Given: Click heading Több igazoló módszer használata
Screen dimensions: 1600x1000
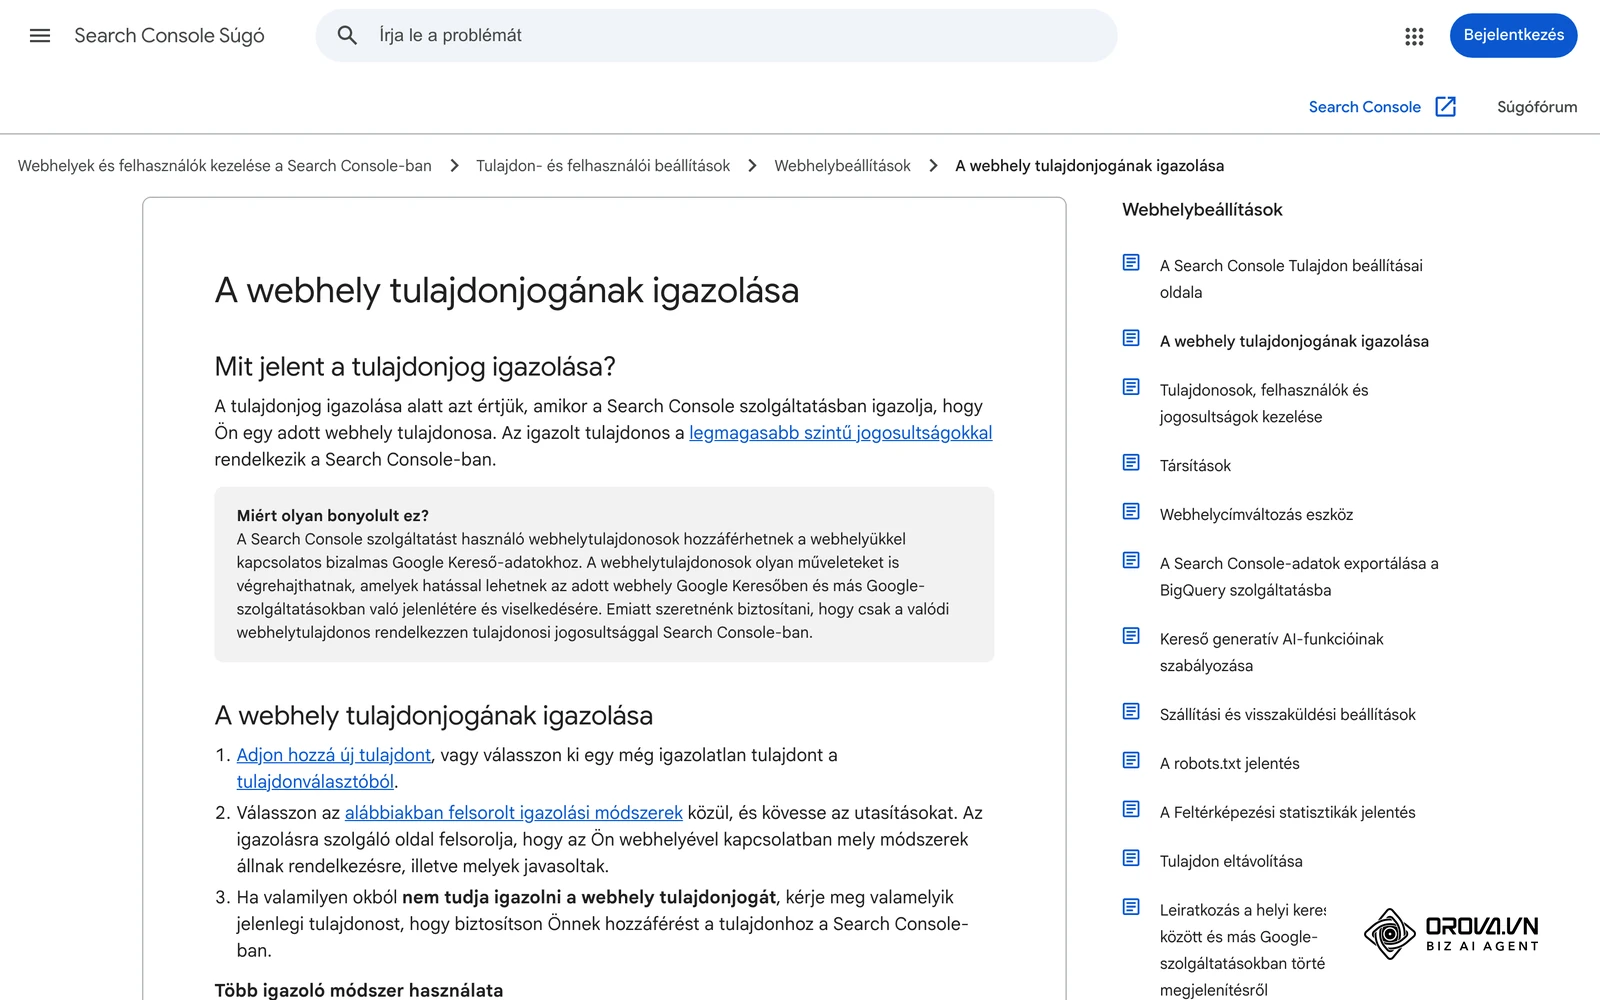Looking at the screenshot, I should point(359,991).
